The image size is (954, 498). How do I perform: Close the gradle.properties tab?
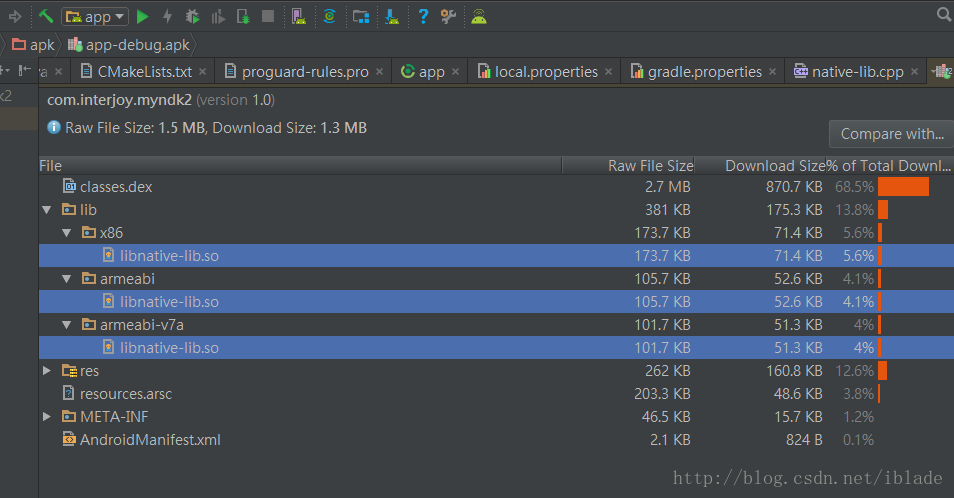click(x=774, y=72)
